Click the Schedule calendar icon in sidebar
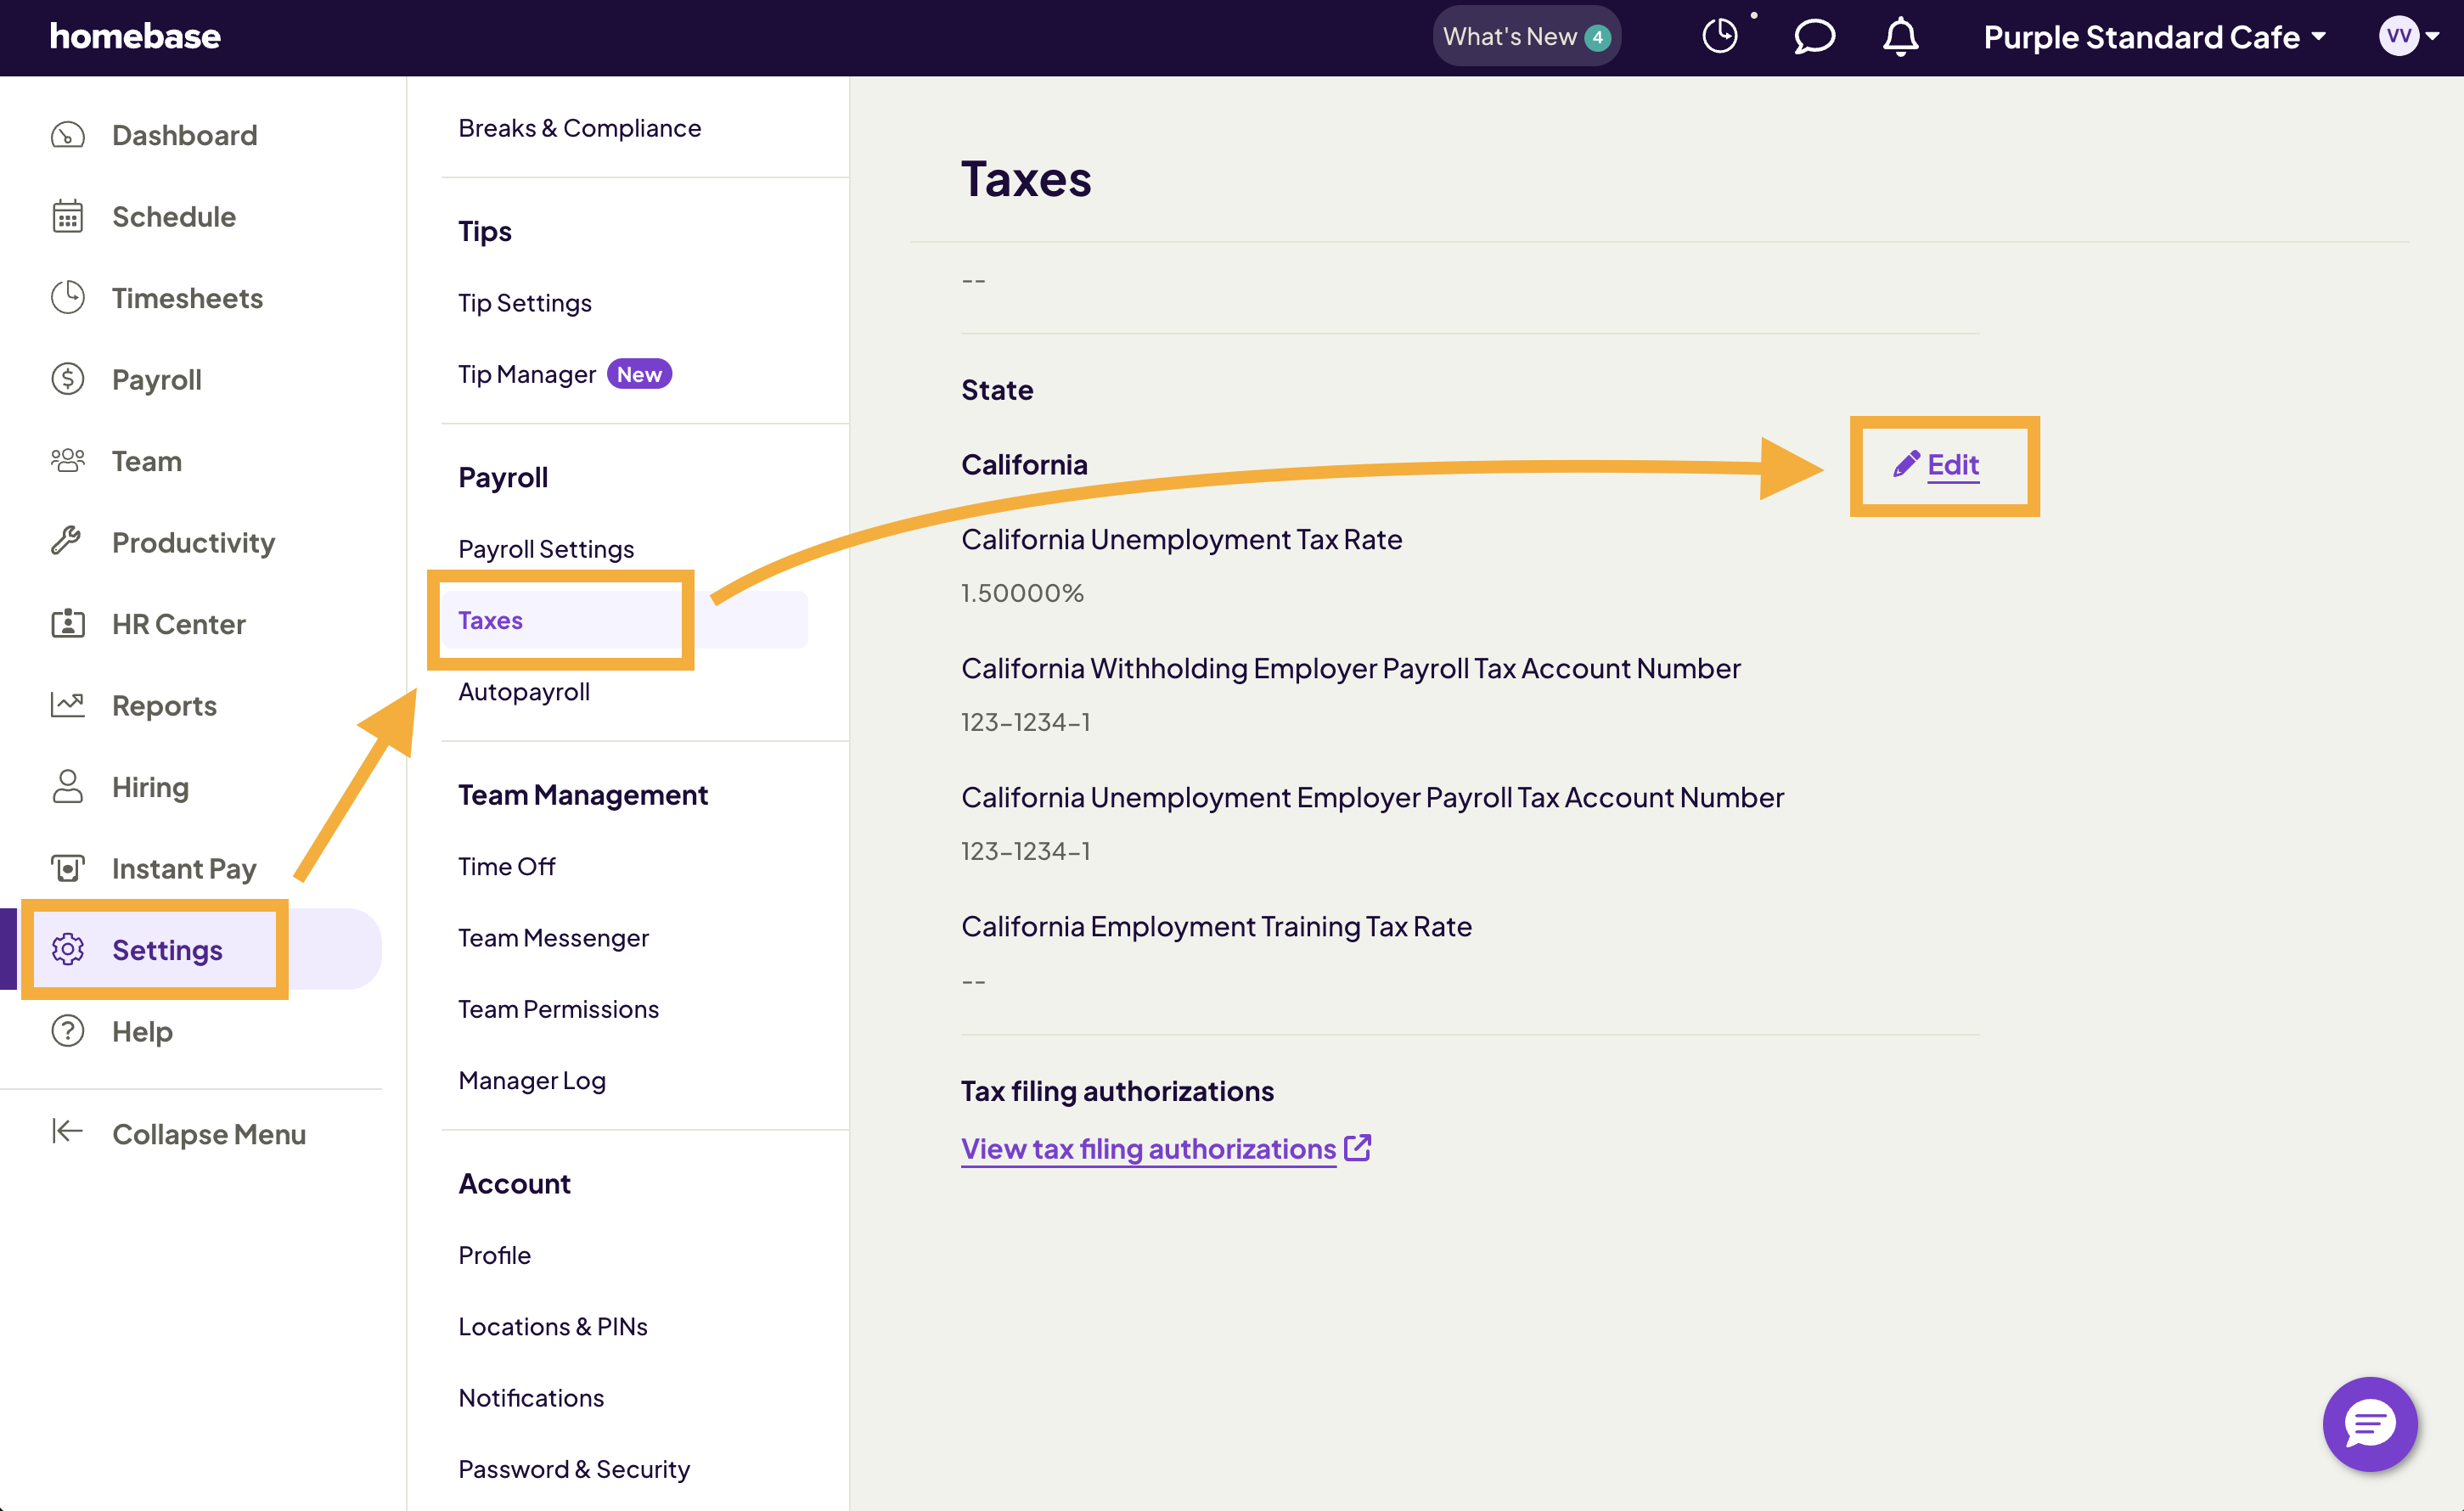Viewport: 2464px width, 1511px height. point(67,216)
